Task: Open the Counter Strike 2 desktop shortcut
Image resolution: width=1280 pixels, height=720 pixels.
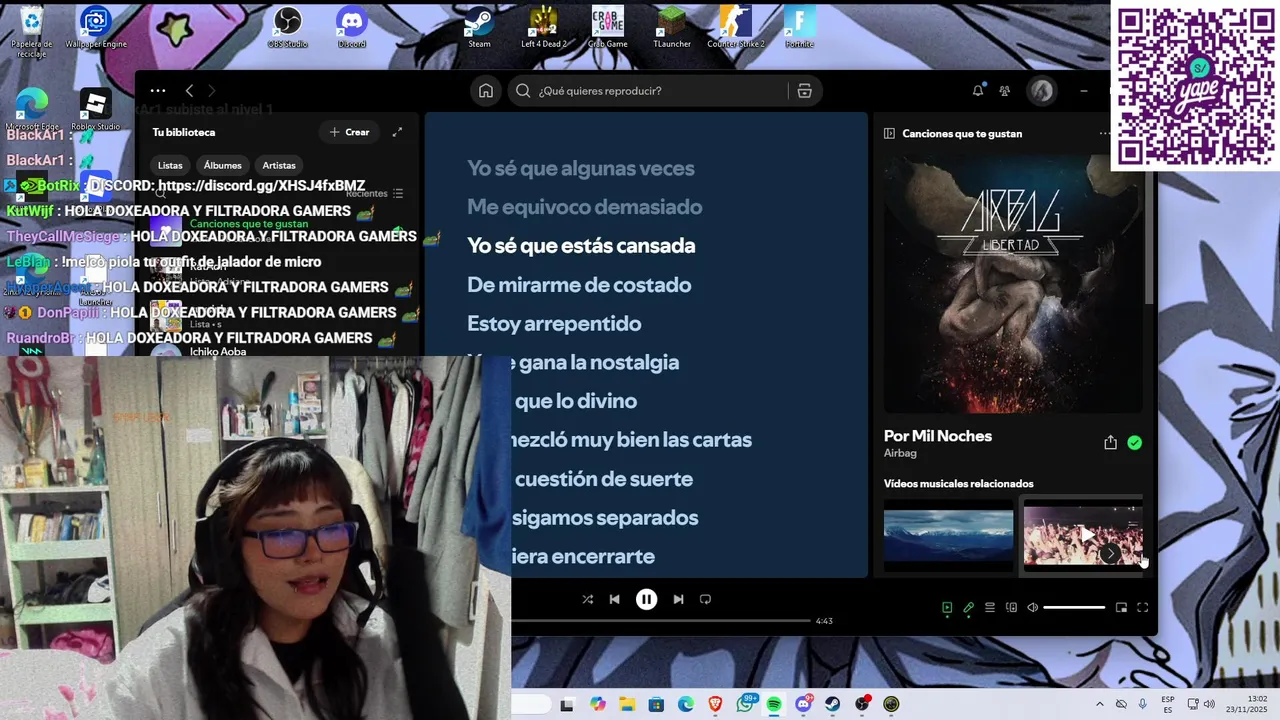Action: pos(736,28)
